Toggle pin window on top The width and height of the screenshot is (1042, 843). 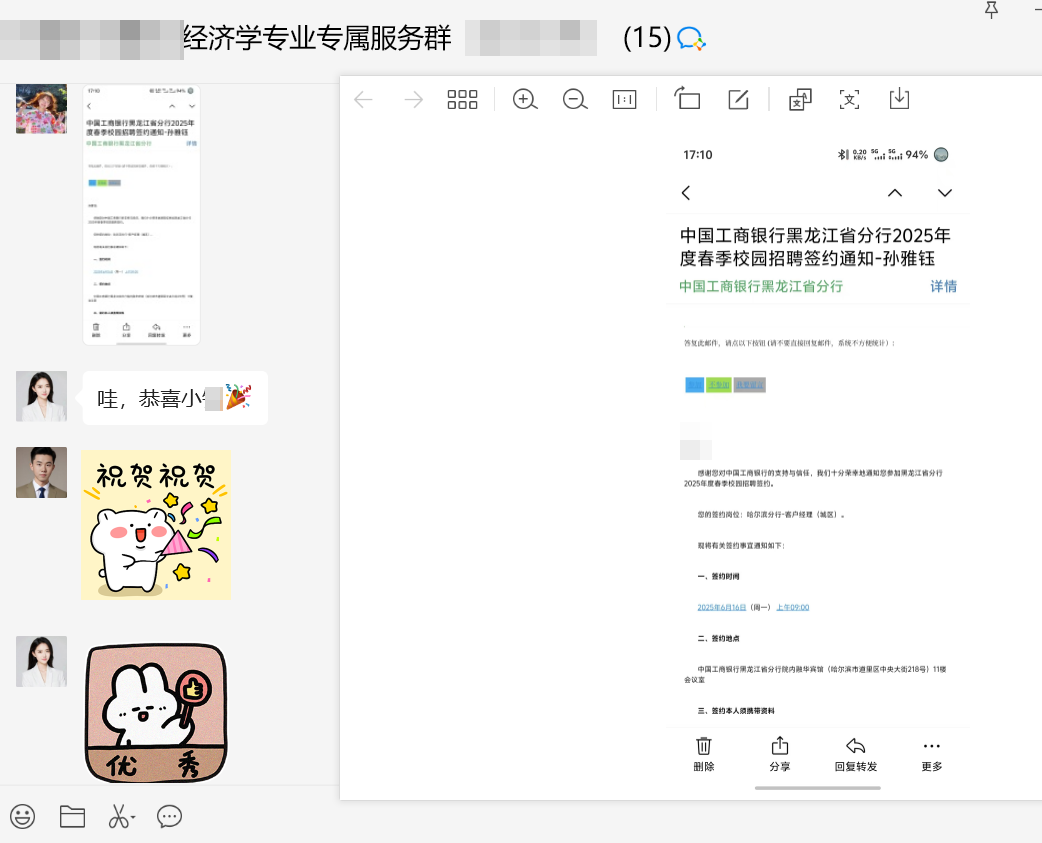click(x=992, y=10)
